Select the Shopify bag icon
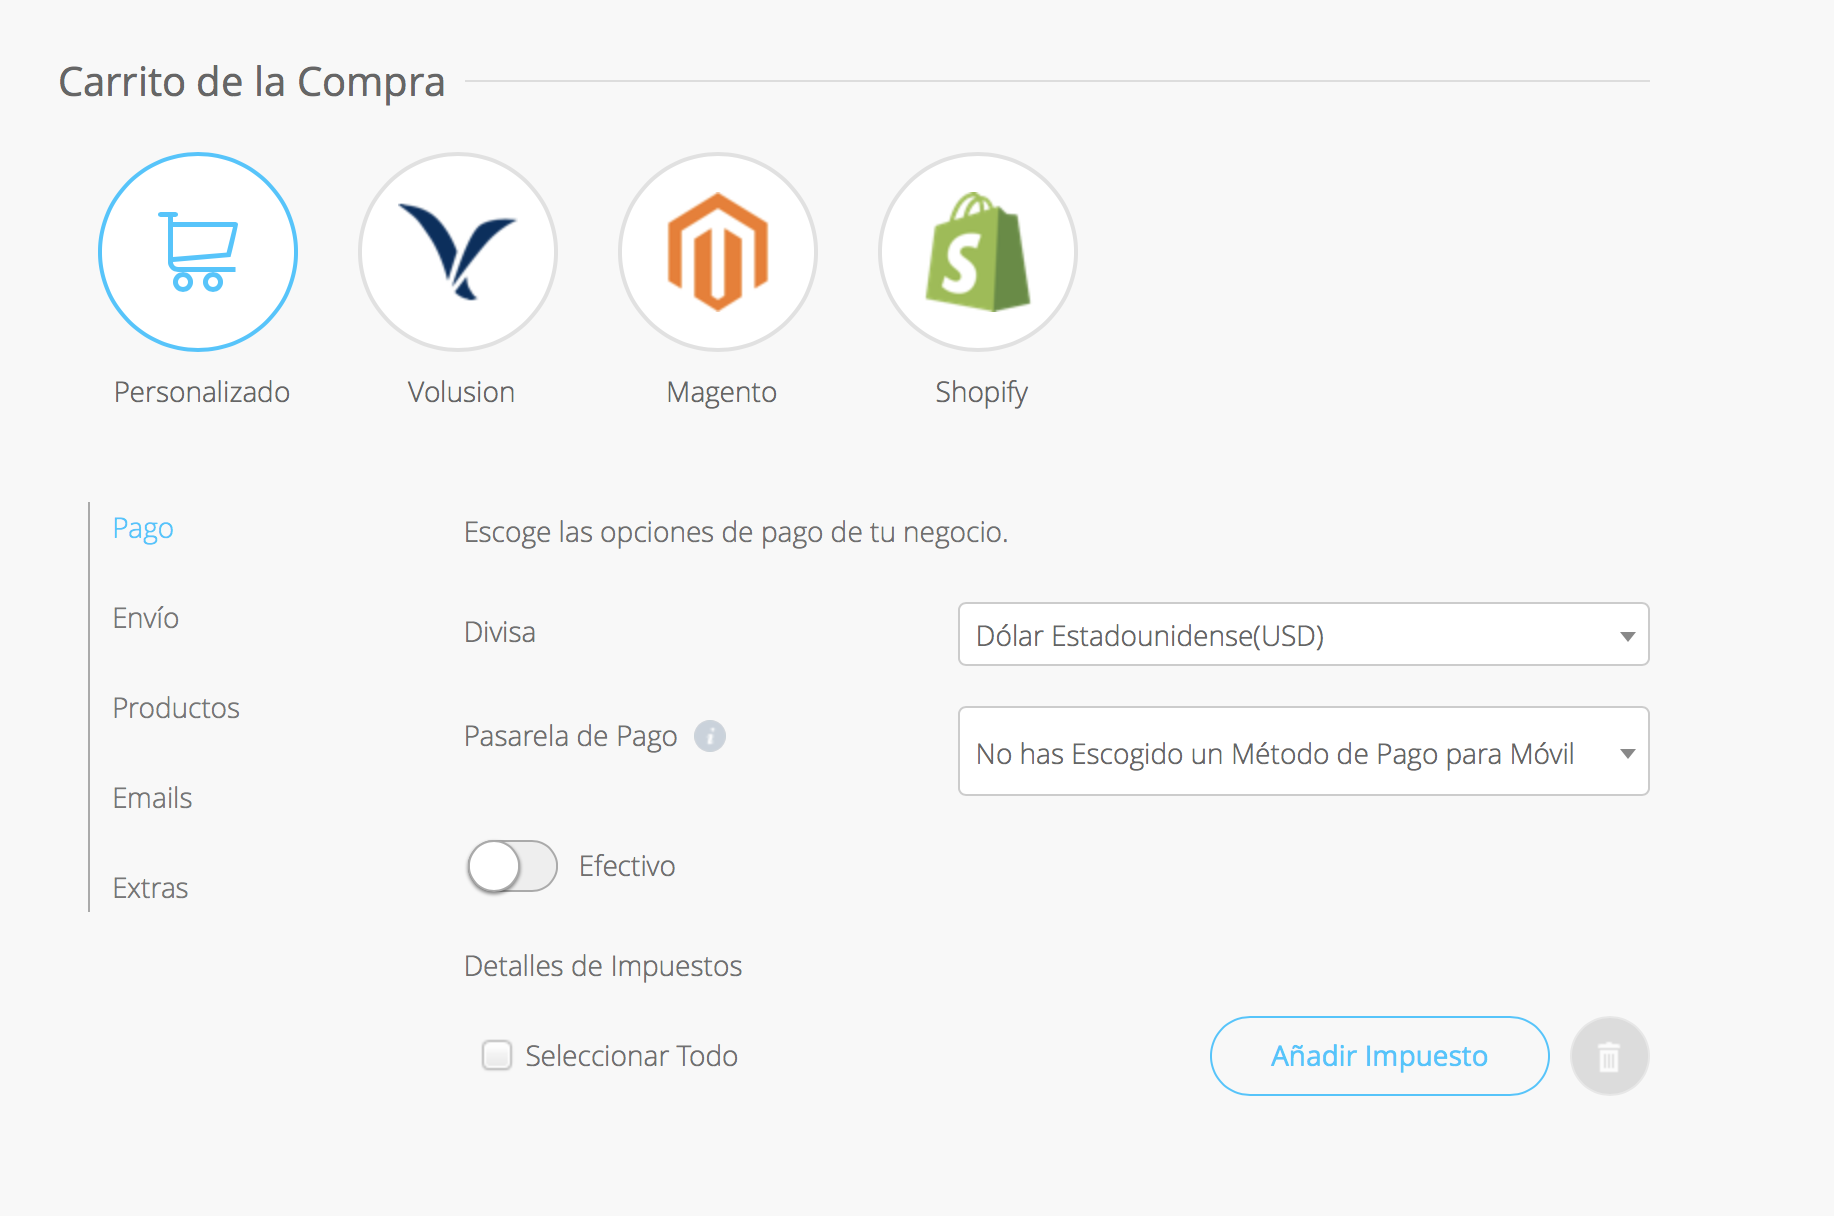This screenshot has height=1216, width=1834. 978,252
